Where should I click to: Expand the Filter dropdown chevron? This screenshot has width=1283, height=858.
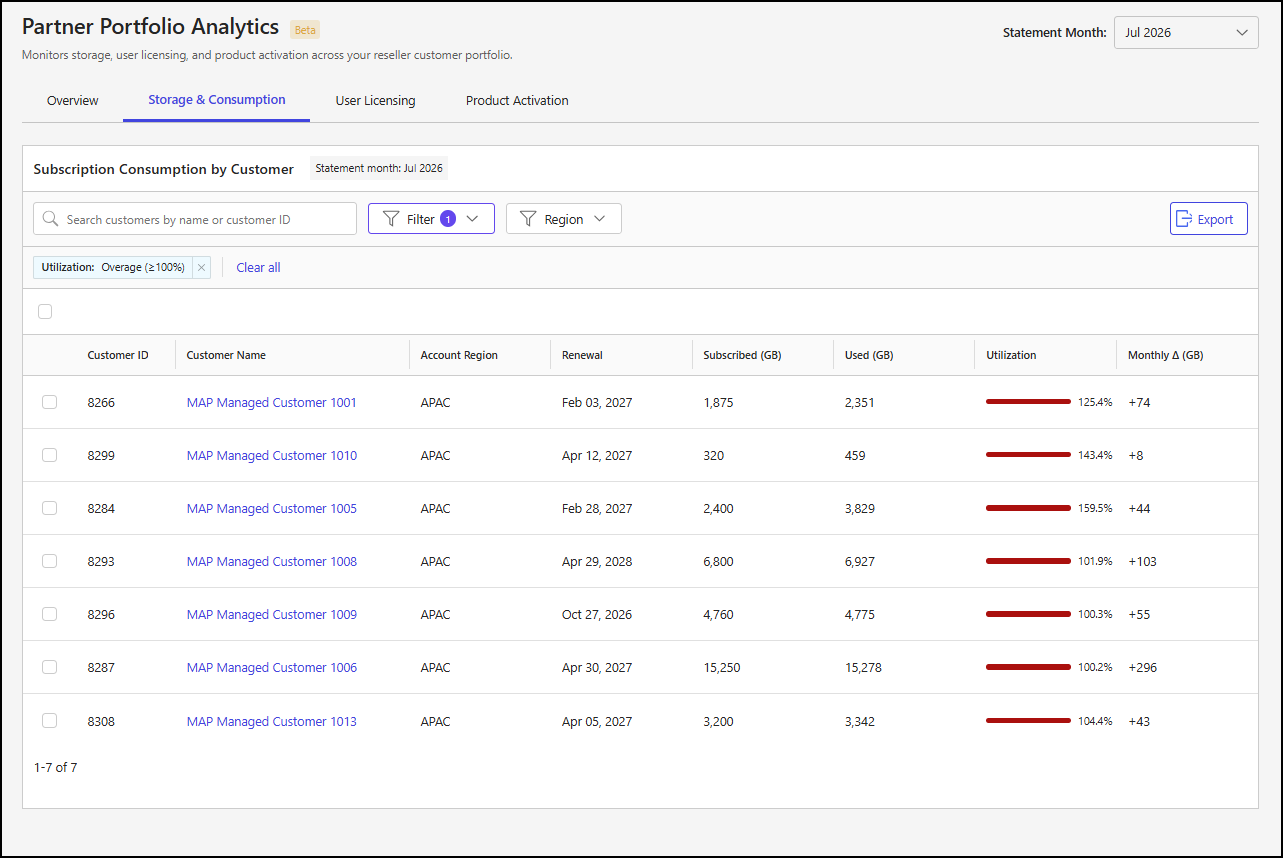pyautogui.click(x=474, y=219)
